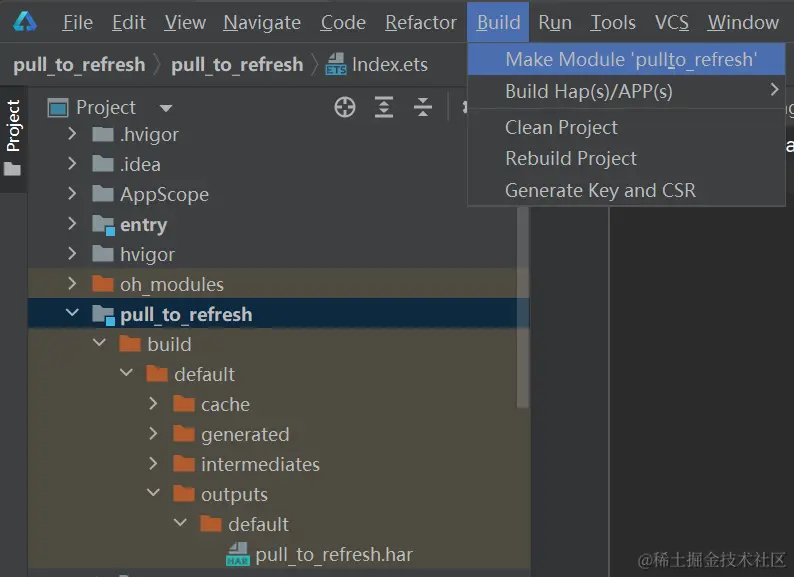This screenshot has height=577, width=794.
Task: Select the entry module folder icon
Action: tap(103, 224)
